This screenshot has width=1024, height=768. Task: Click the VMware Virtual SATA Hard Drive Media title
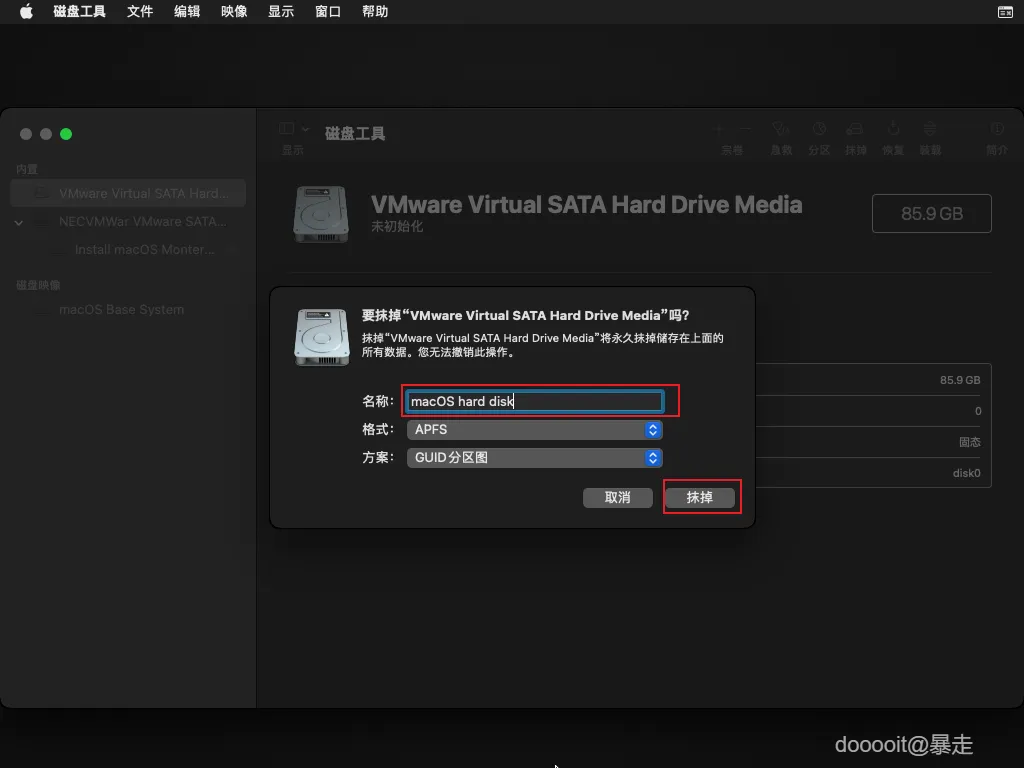[x=586, y=204]
